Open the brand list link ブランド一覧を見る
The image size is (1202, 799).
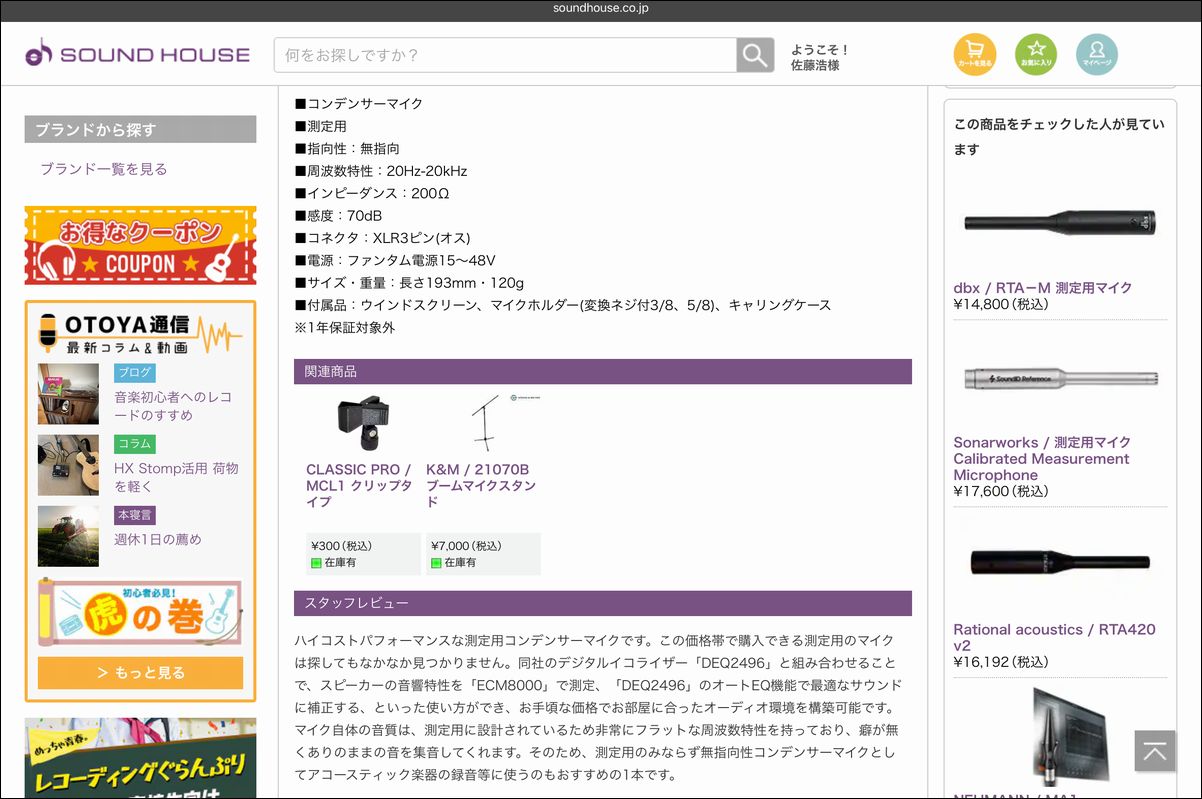pos(104,169)
